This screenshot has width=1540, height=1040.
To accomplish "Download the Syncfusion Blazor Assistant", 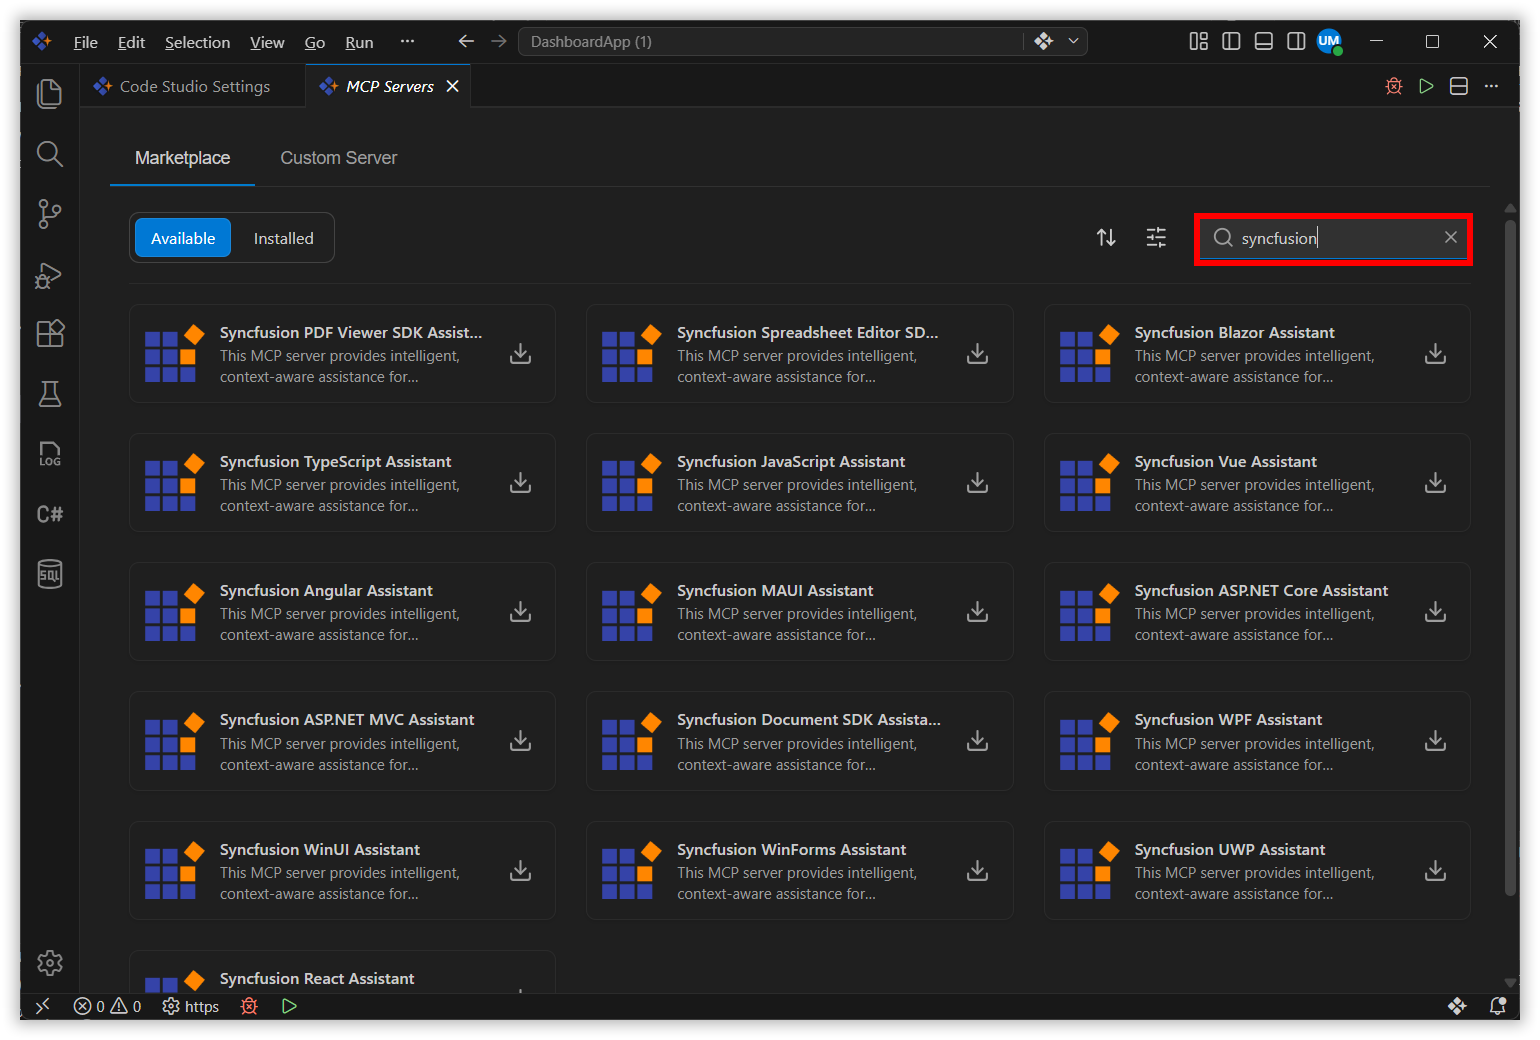I will pos(1436,354).
